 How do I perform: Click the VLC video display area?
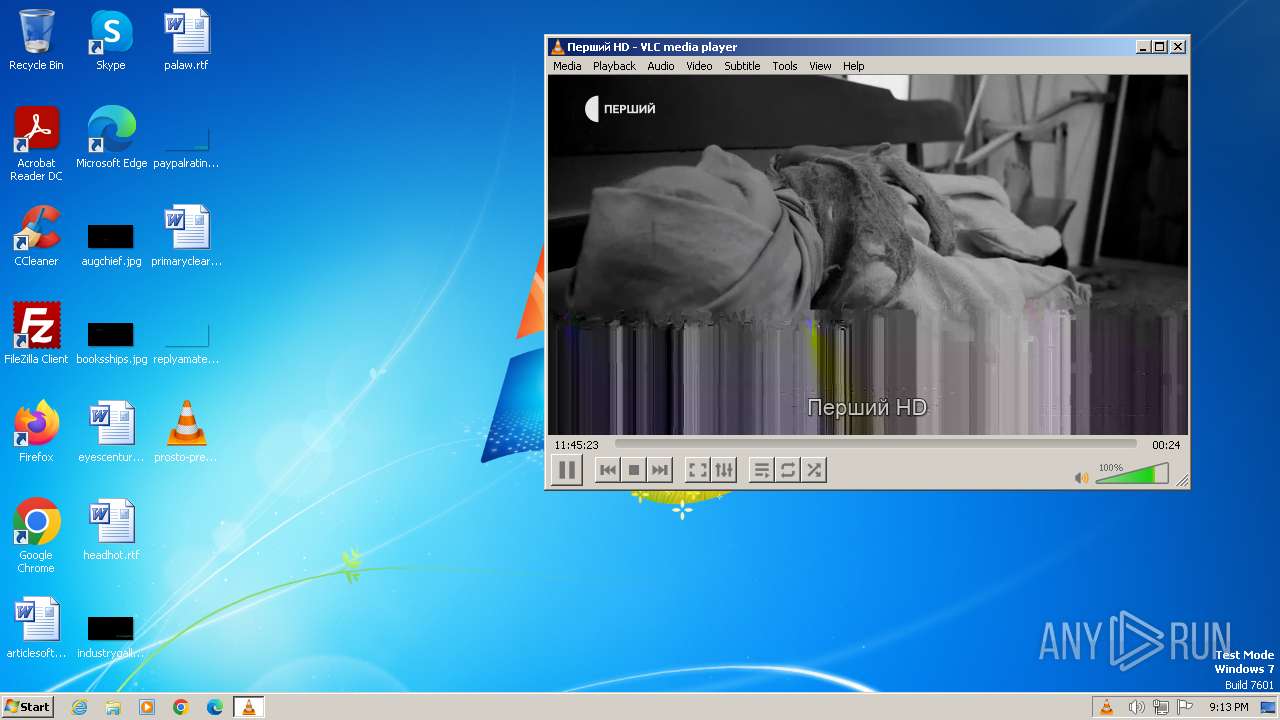coord(867,255)
